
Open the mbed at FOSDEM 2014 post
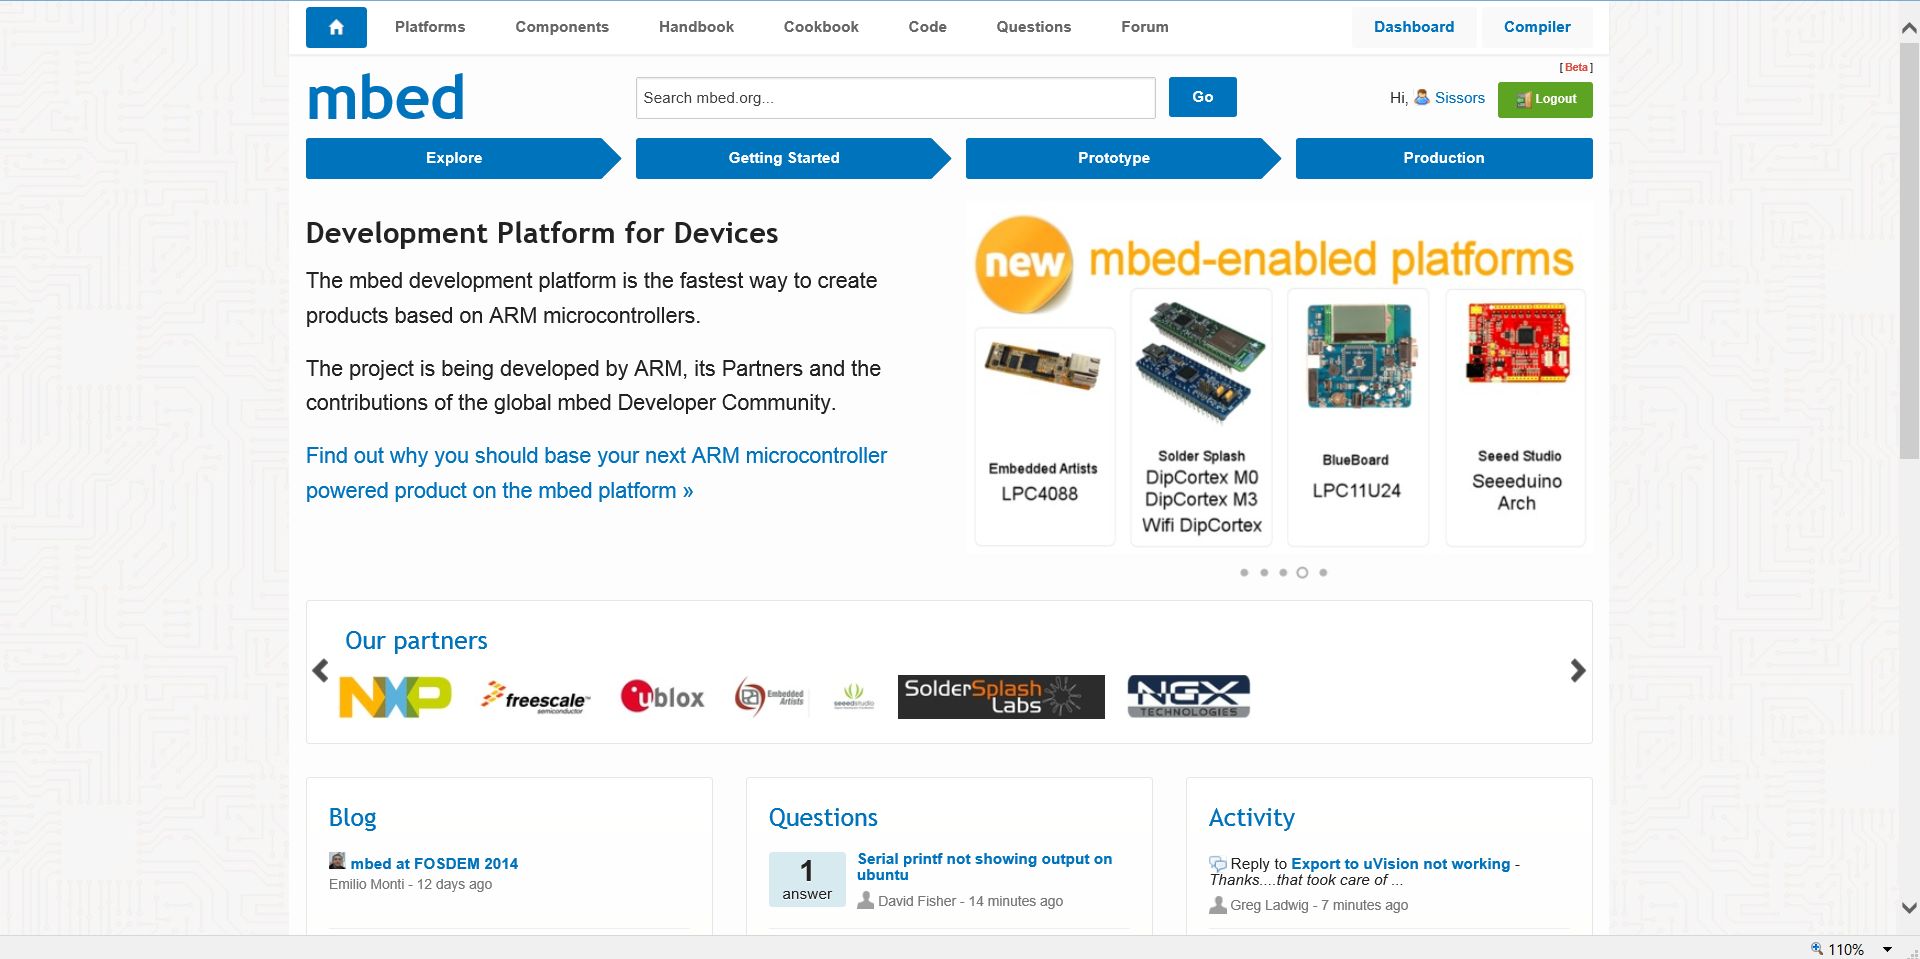pyautogui.click(x=434, y=864)
